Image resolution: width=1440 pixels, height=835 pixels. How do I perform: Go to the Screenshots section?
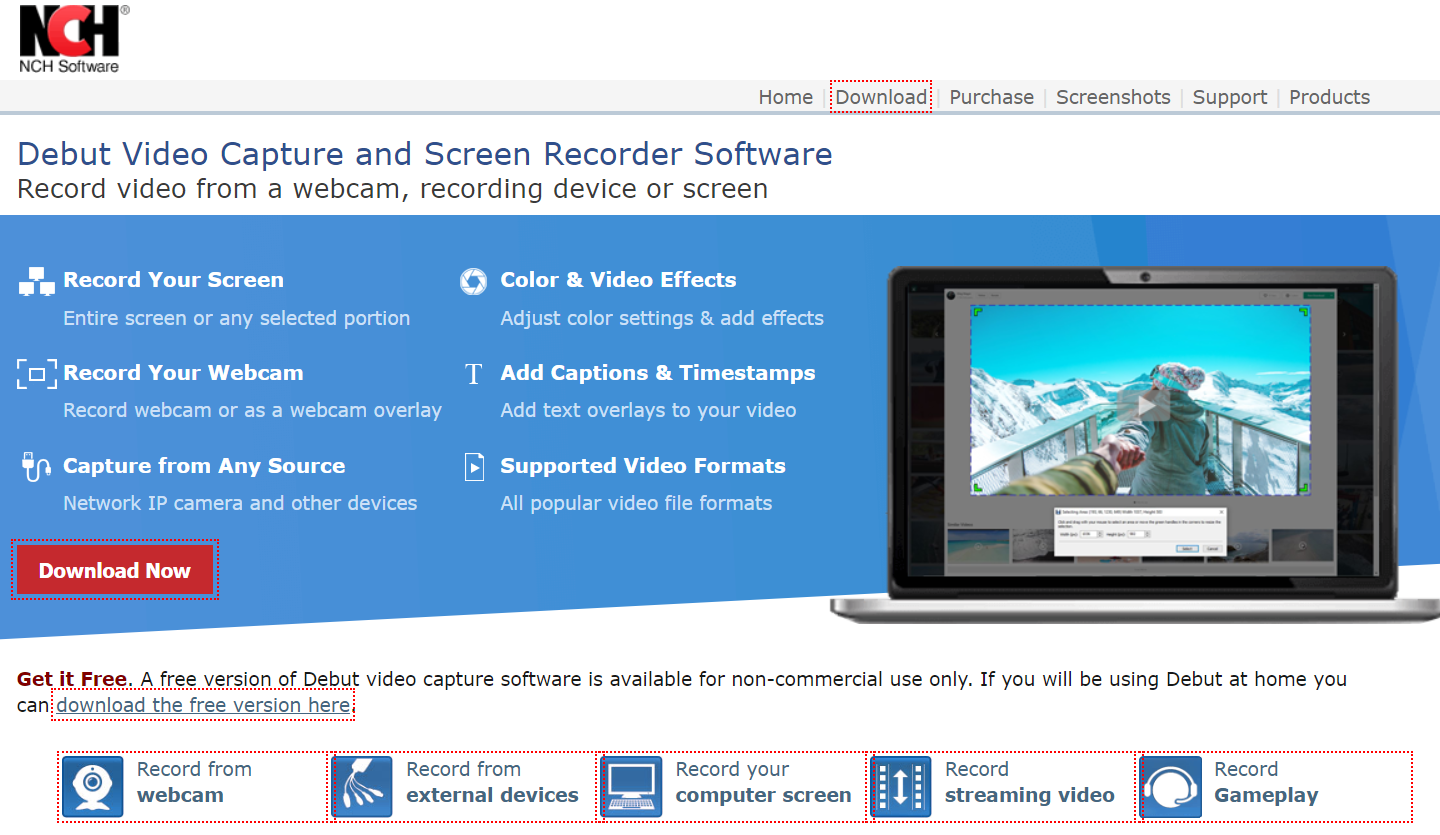pyautogui.click(x=1113, y=97)
